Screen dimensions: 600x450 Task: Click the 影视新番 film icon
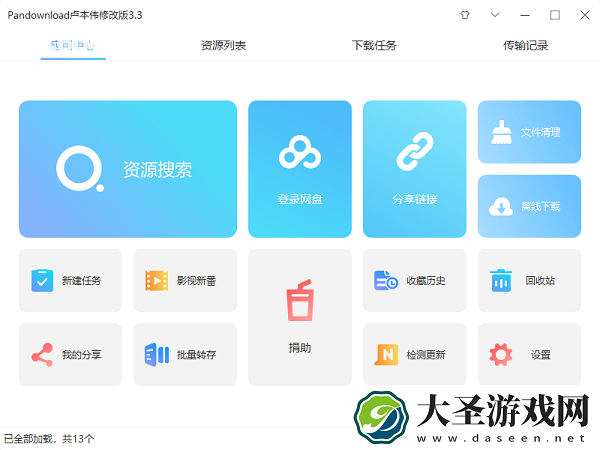(x=157, y=280)
